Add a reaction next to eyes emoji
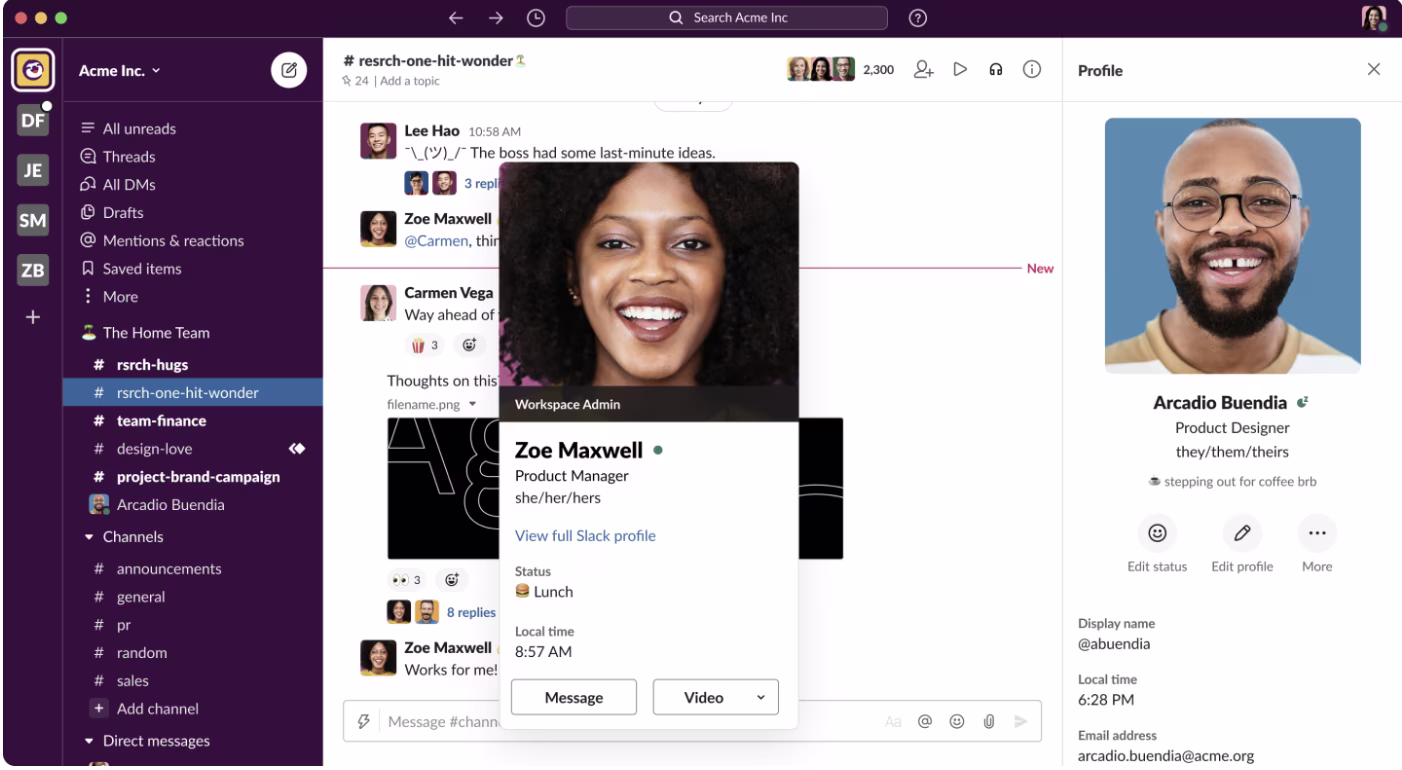The width and height of the screenshot is (1402, 770). [x=450, y=579]
